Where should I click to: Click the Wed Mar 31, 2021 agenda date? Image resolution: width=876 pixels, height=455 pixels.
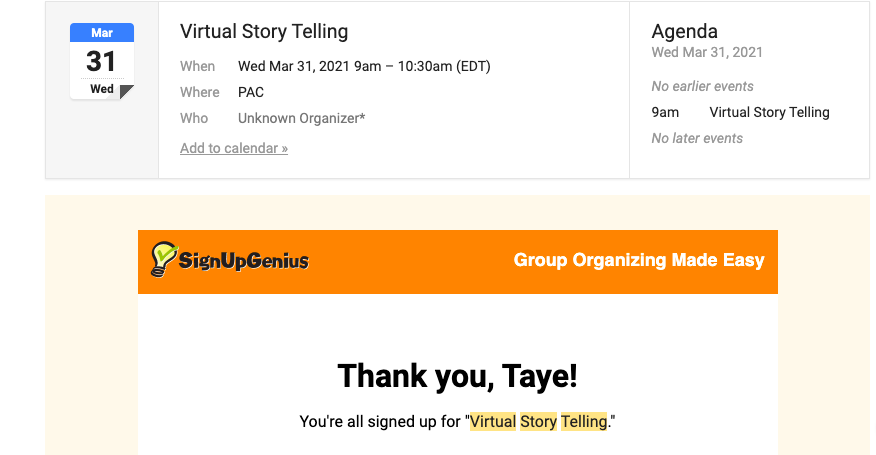[x=707, y=52]
